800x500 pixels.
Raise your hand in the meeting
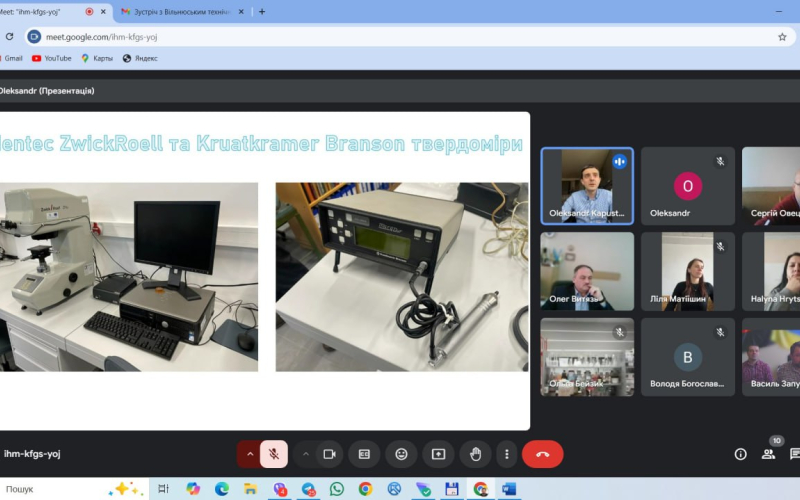(476, 454)
